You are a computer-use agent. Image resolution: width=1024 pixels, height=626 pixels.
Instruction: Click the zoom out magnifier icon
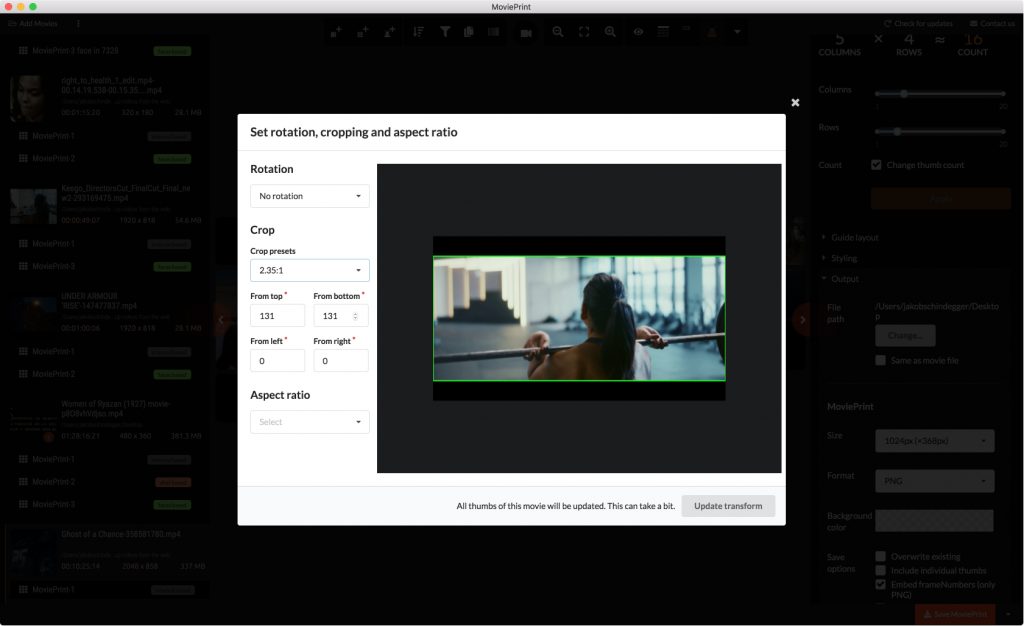(558, 31)
